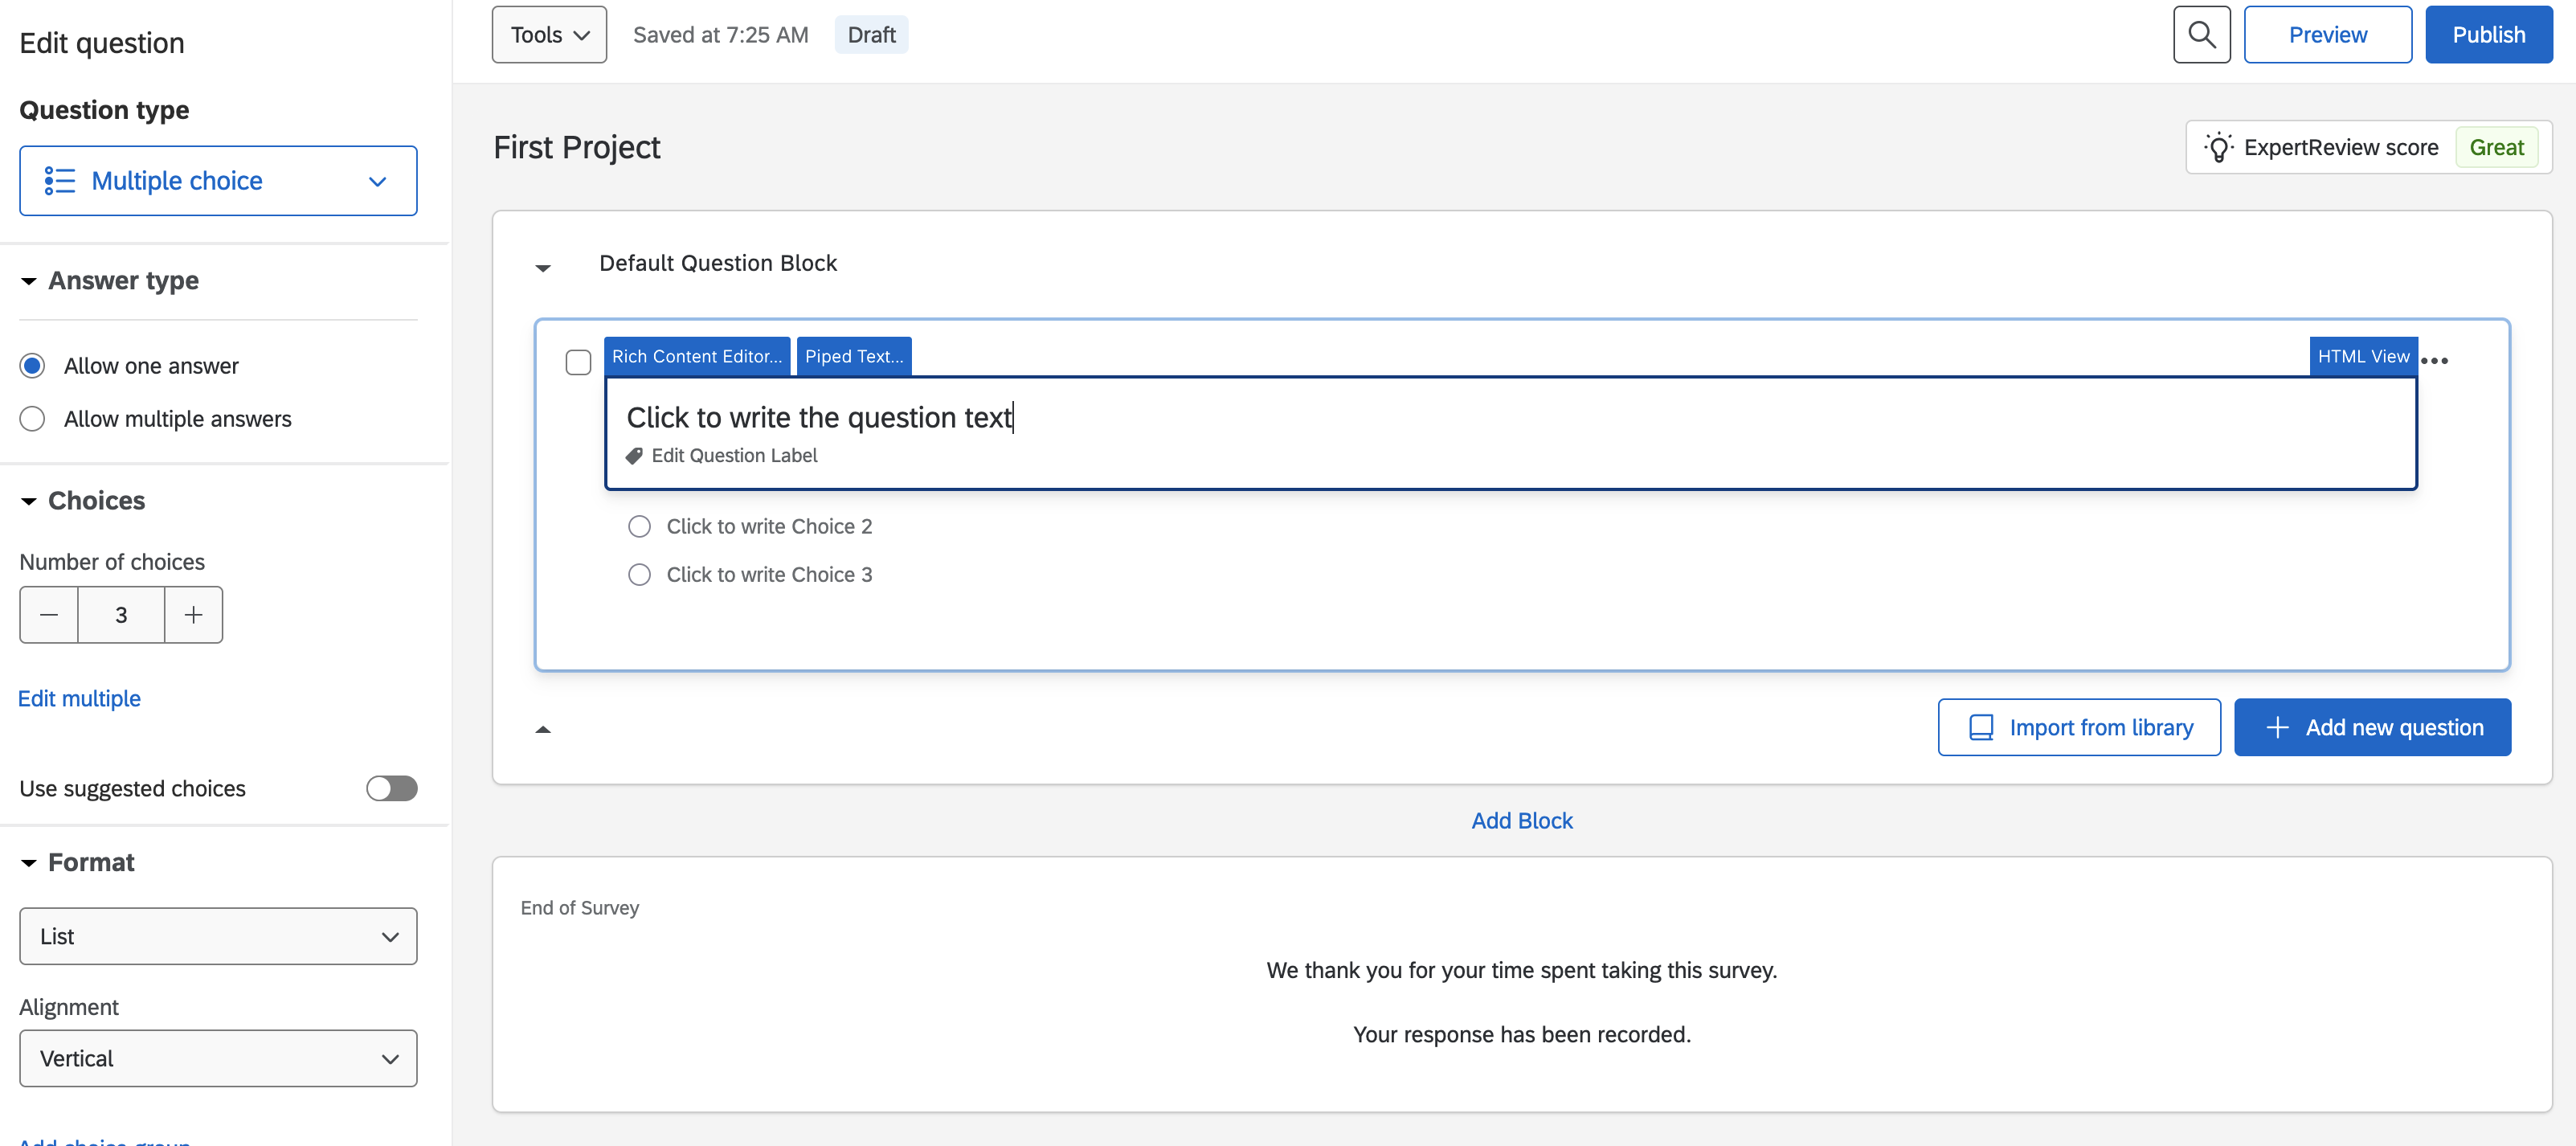Open the Tools dropdown menu
Image resolution: width=2576 pixels, height=1146 pixels.
[549, 35]
